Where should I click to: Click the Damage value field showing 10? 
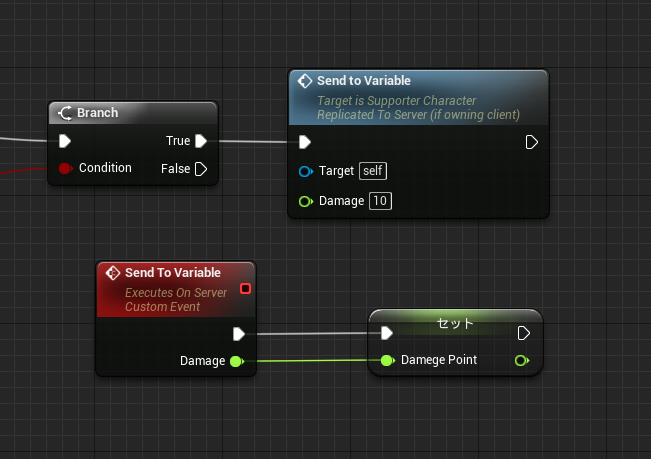380,201
